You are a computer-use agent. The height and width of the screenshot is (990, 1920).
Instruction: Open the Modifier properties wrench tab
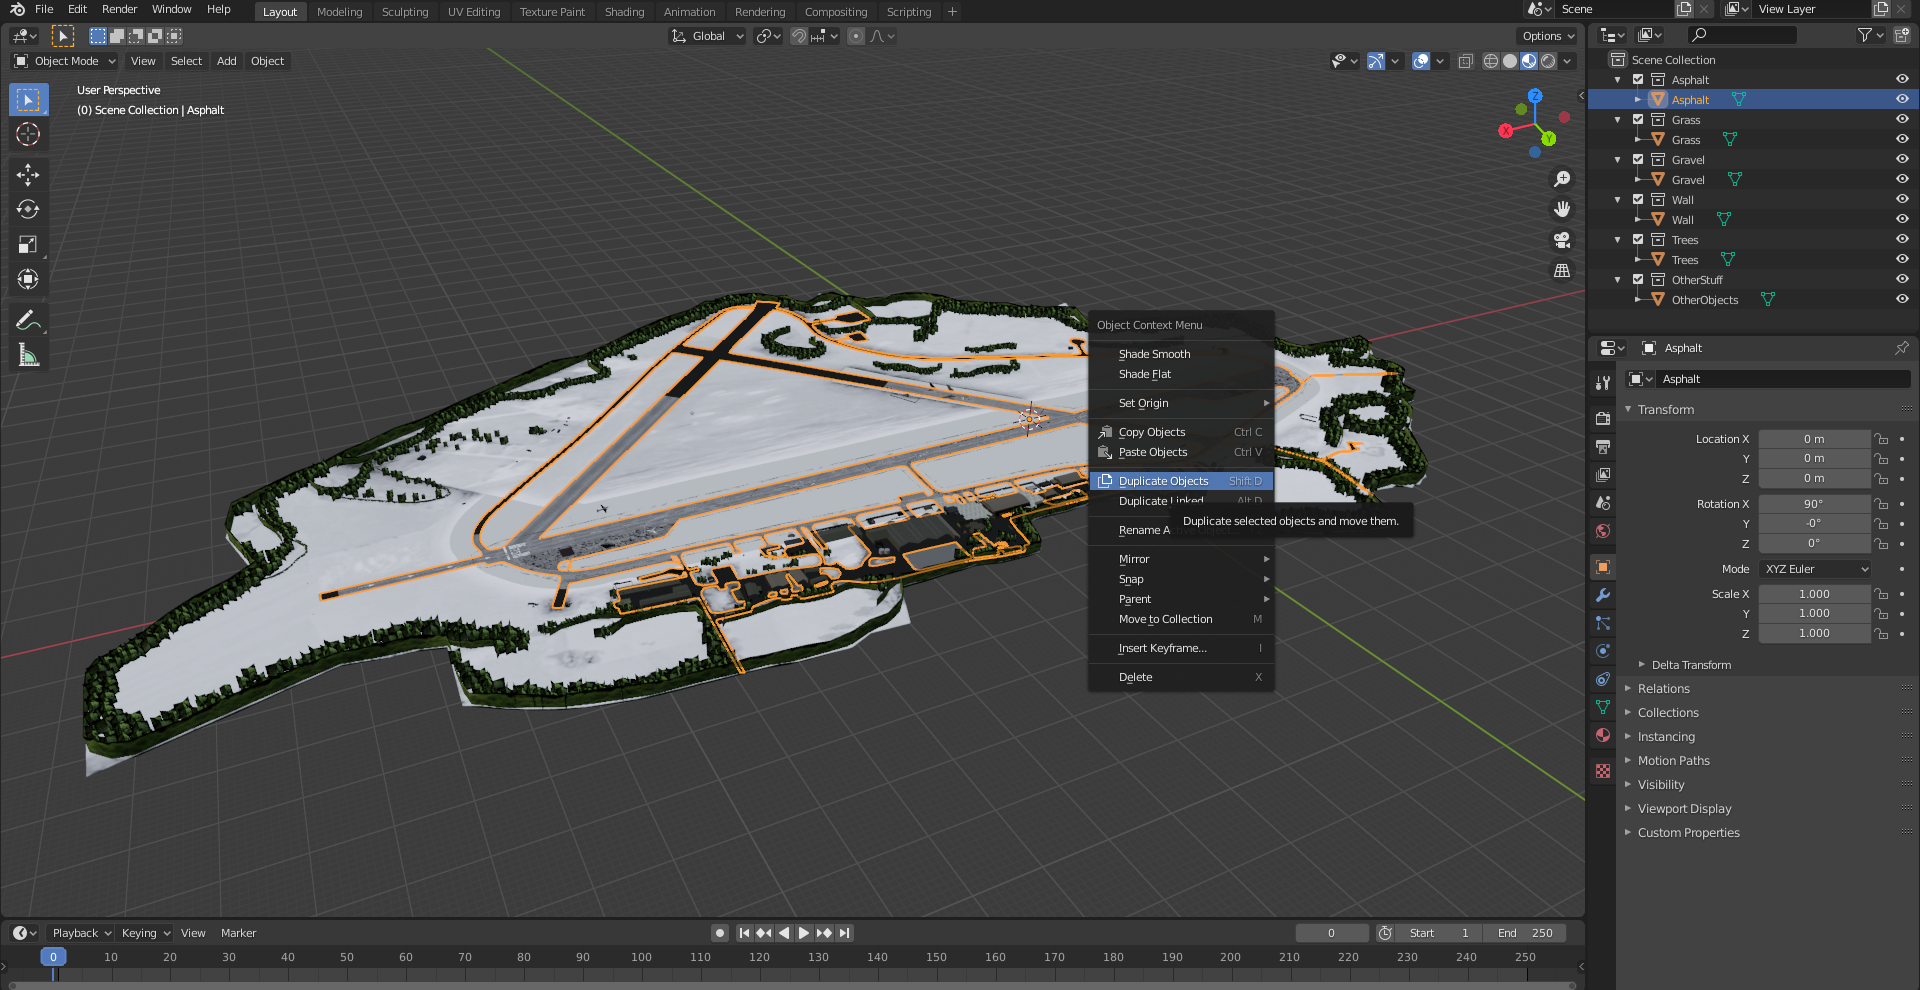1603,595
